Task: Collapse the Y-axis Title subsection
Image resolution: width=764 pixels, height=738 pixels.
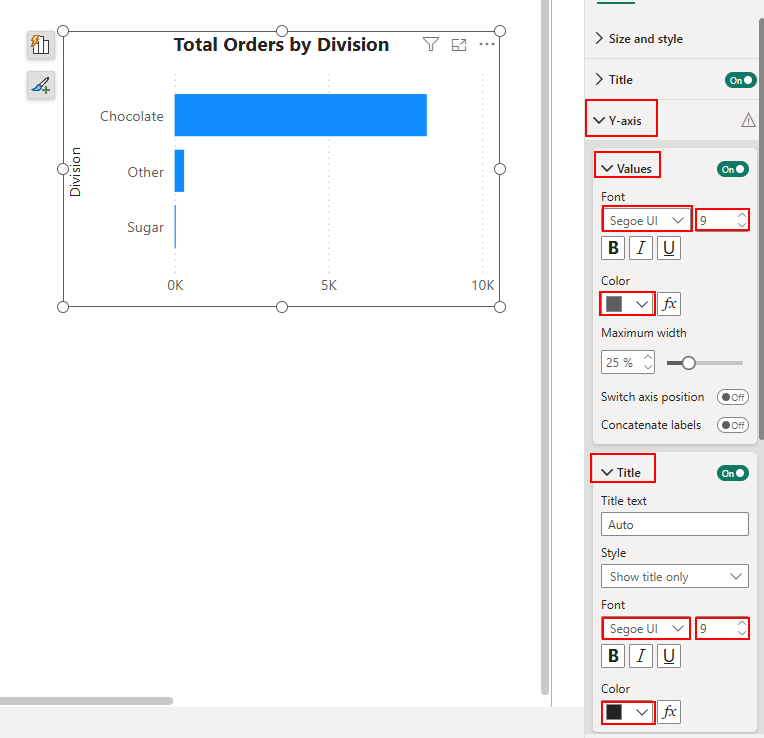Action: [x=621, y=473]
